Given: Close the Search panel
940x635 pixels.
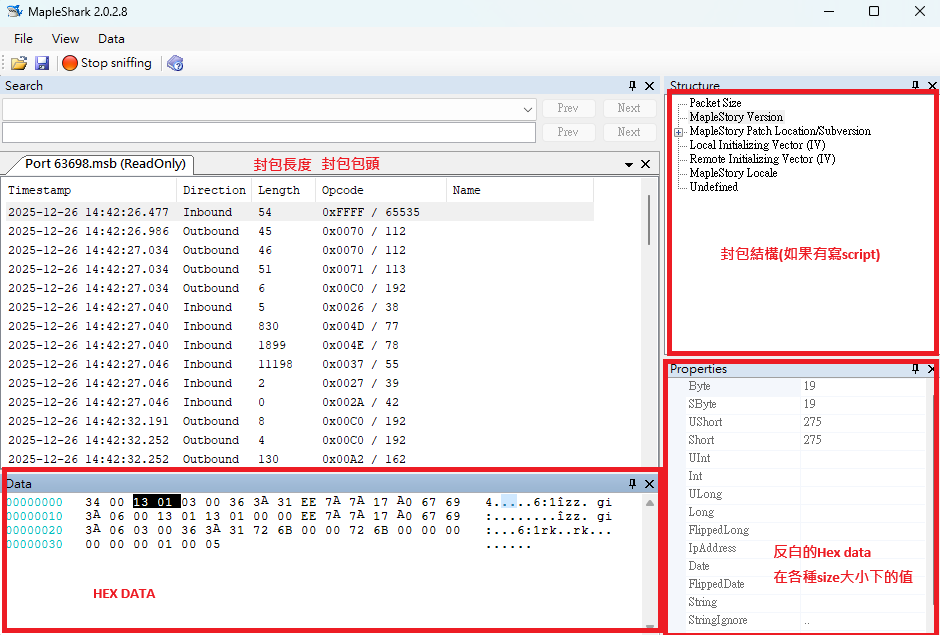Looking at the screenshot, I should [649, 86].
